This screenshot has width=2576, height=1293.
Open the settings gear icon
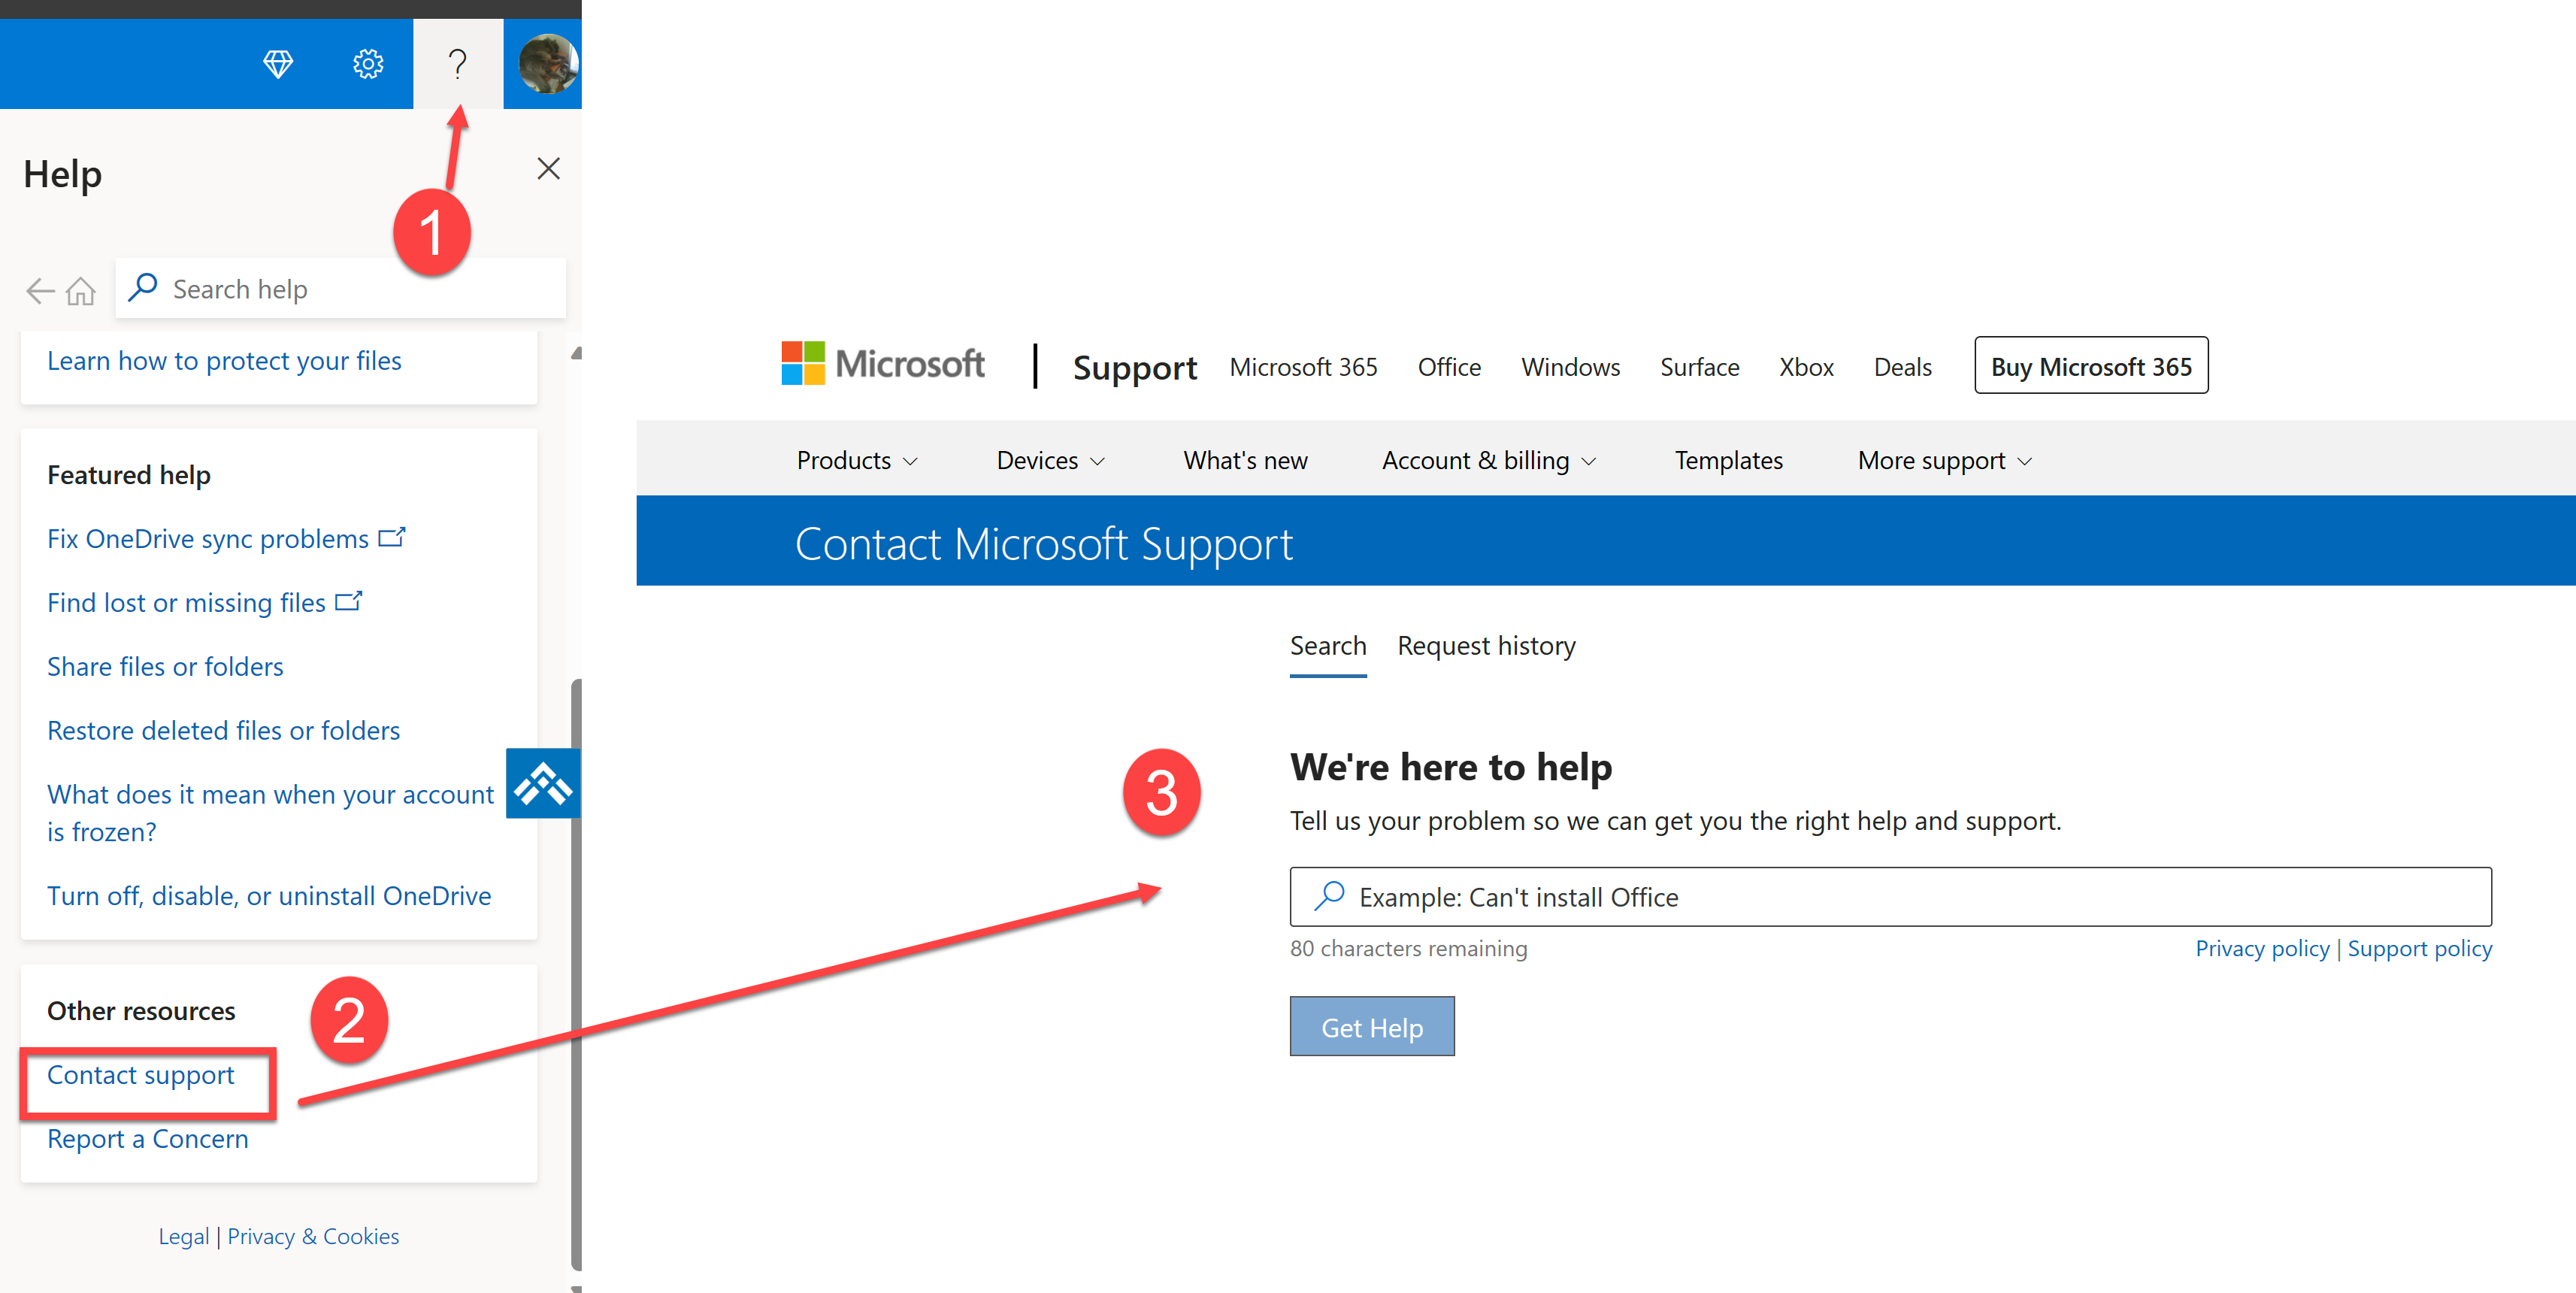click(x=368, y=64)
